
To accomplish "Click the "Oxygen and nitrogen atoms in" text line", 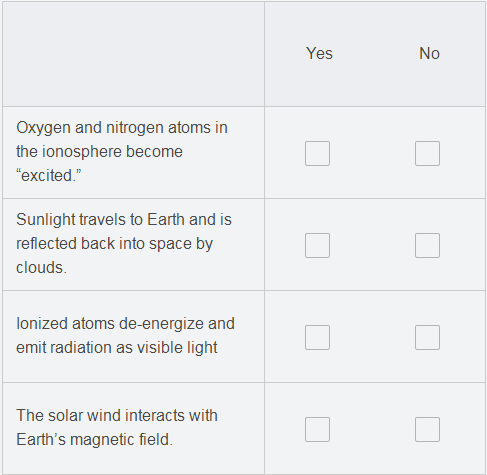I will coord(122,128).
